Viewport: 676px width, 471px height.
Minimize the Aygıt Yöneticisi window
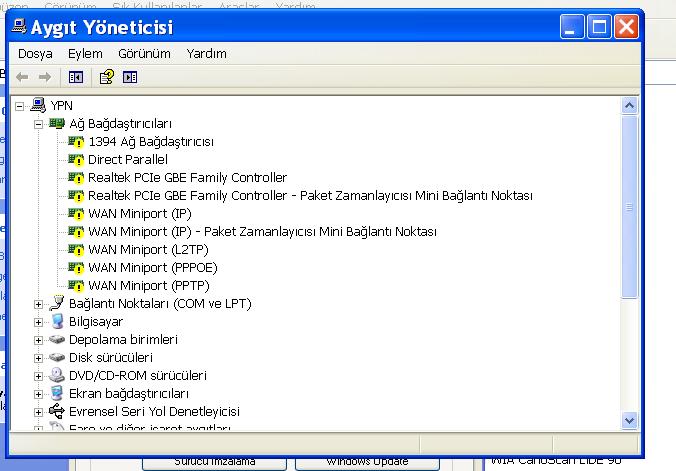pyautogui.click(x=572, y=27)
